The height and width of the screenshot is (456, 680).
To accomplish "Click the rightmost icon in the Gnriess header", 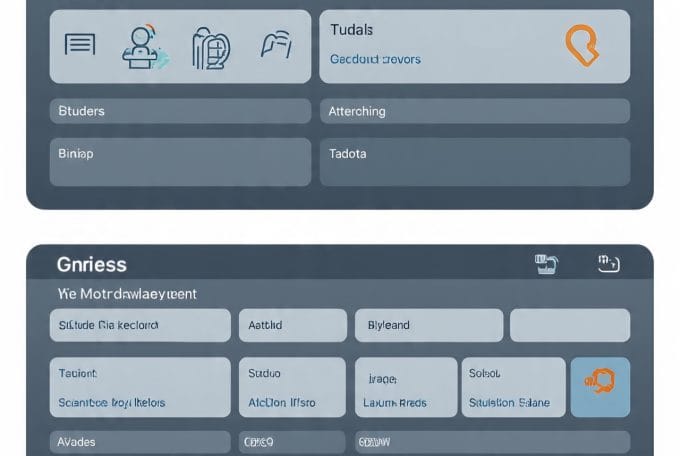I will click(608, 264).
